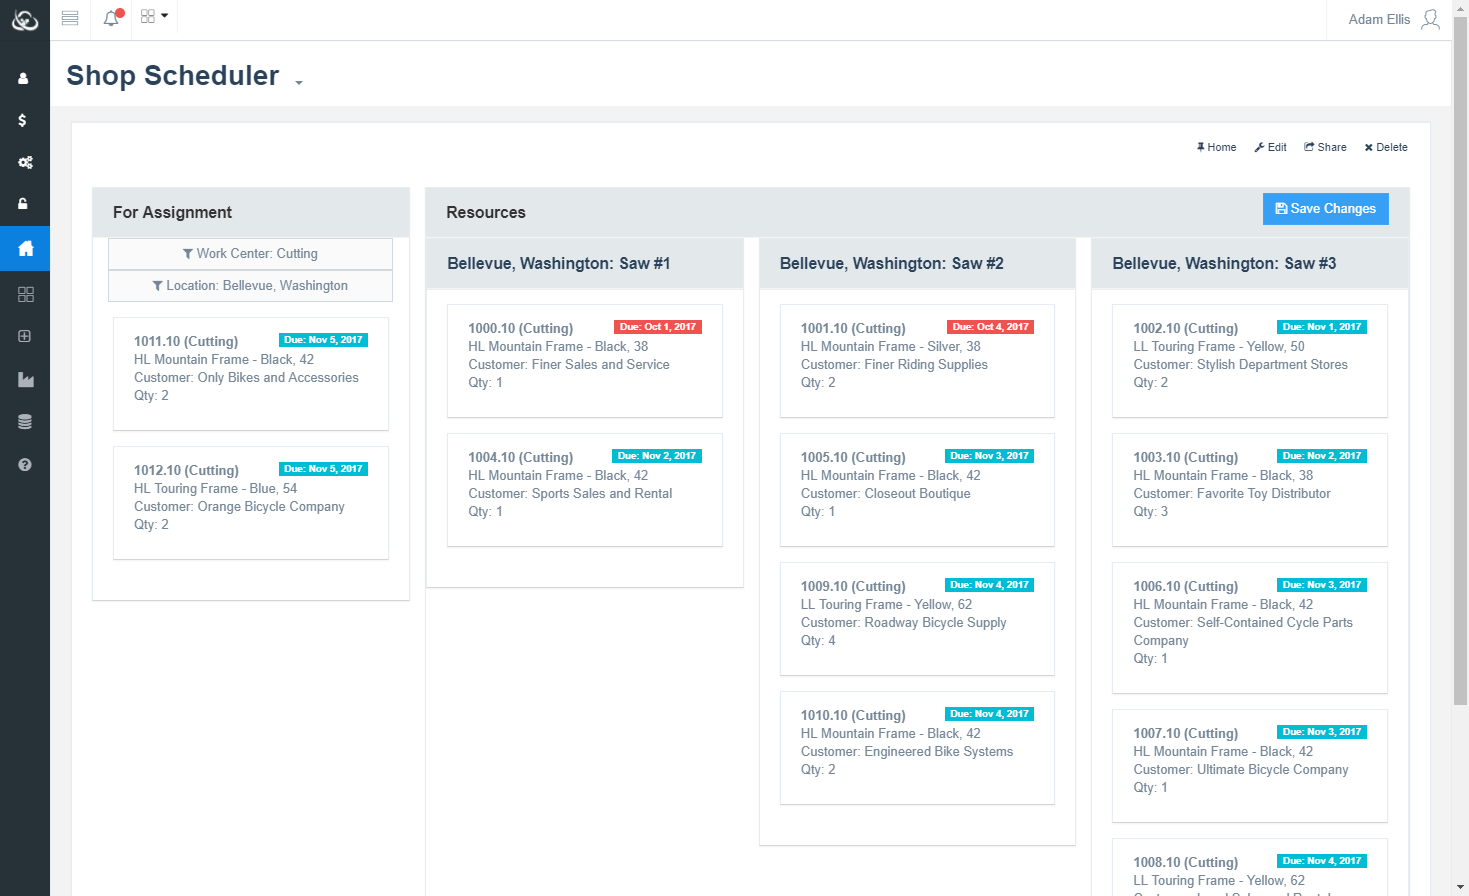The width and height of the screenshot is (1469, 896).
Task: Open the gears settings sidebar icon
Action: pyautogui.click(x=25, y=162)
